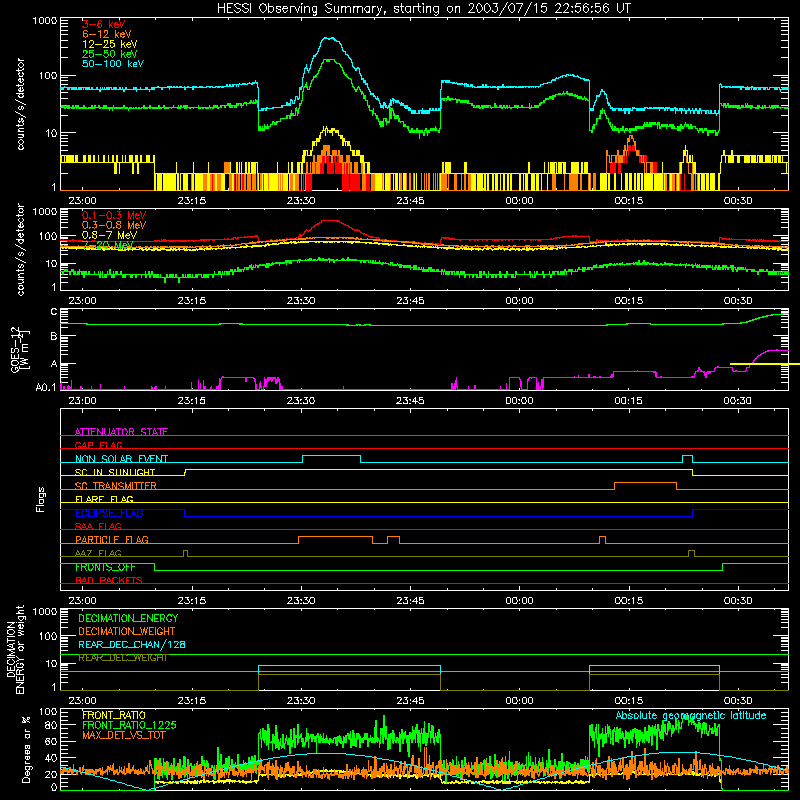This screenshot has height=800, width=800.
Task: Click the DECIMATION_ENERGY legend label
Action: click(128, 618)
